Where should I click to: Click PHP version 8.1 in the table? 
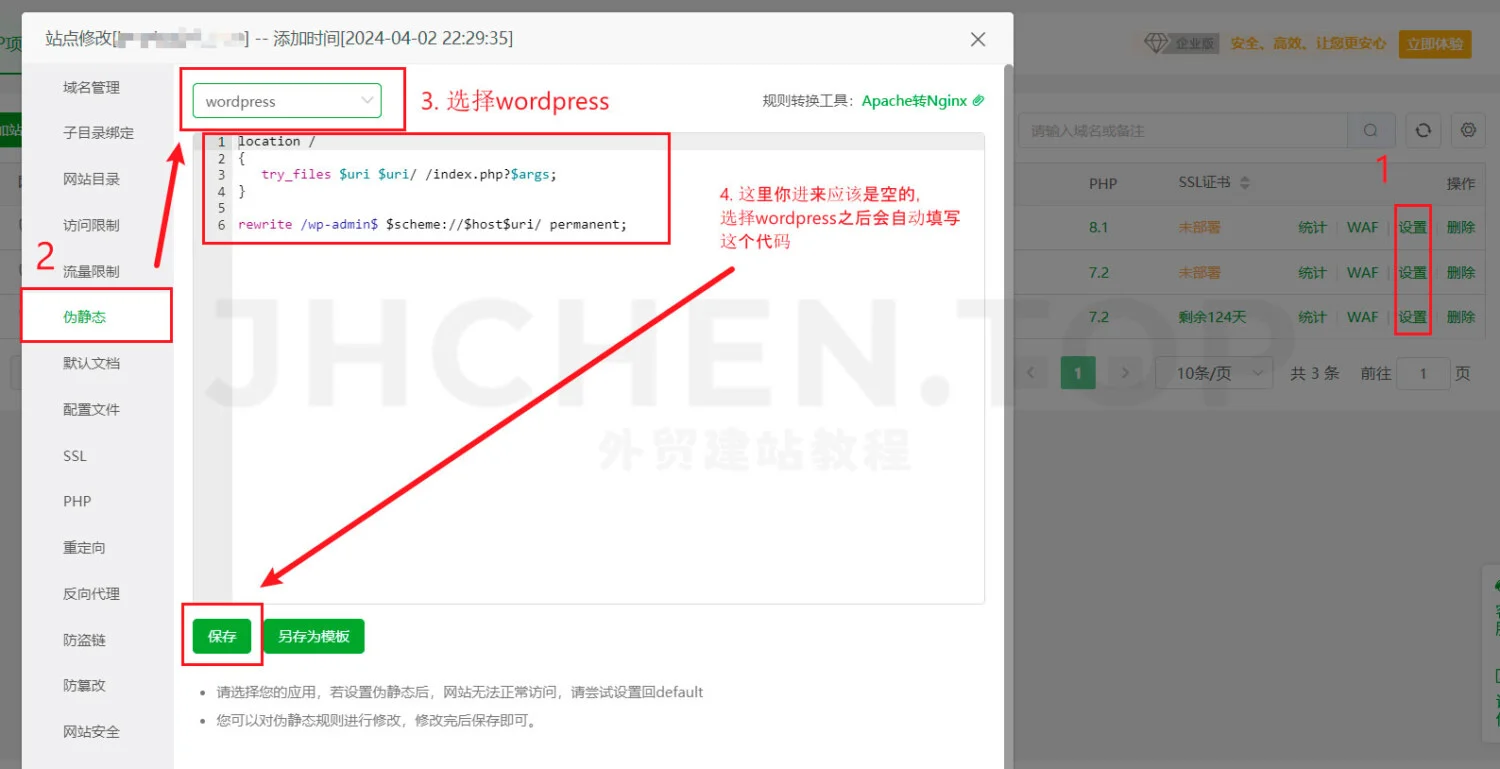(1099, 227)
